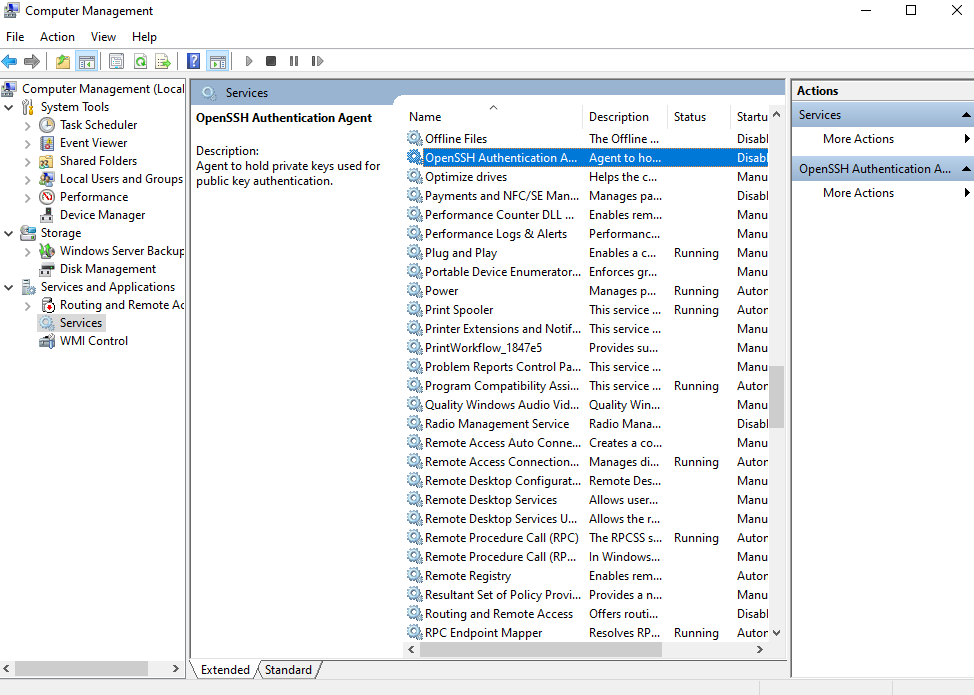Switch to the Standard tab
Viewport: 974px width, 695px height.
tap(288, 670)
